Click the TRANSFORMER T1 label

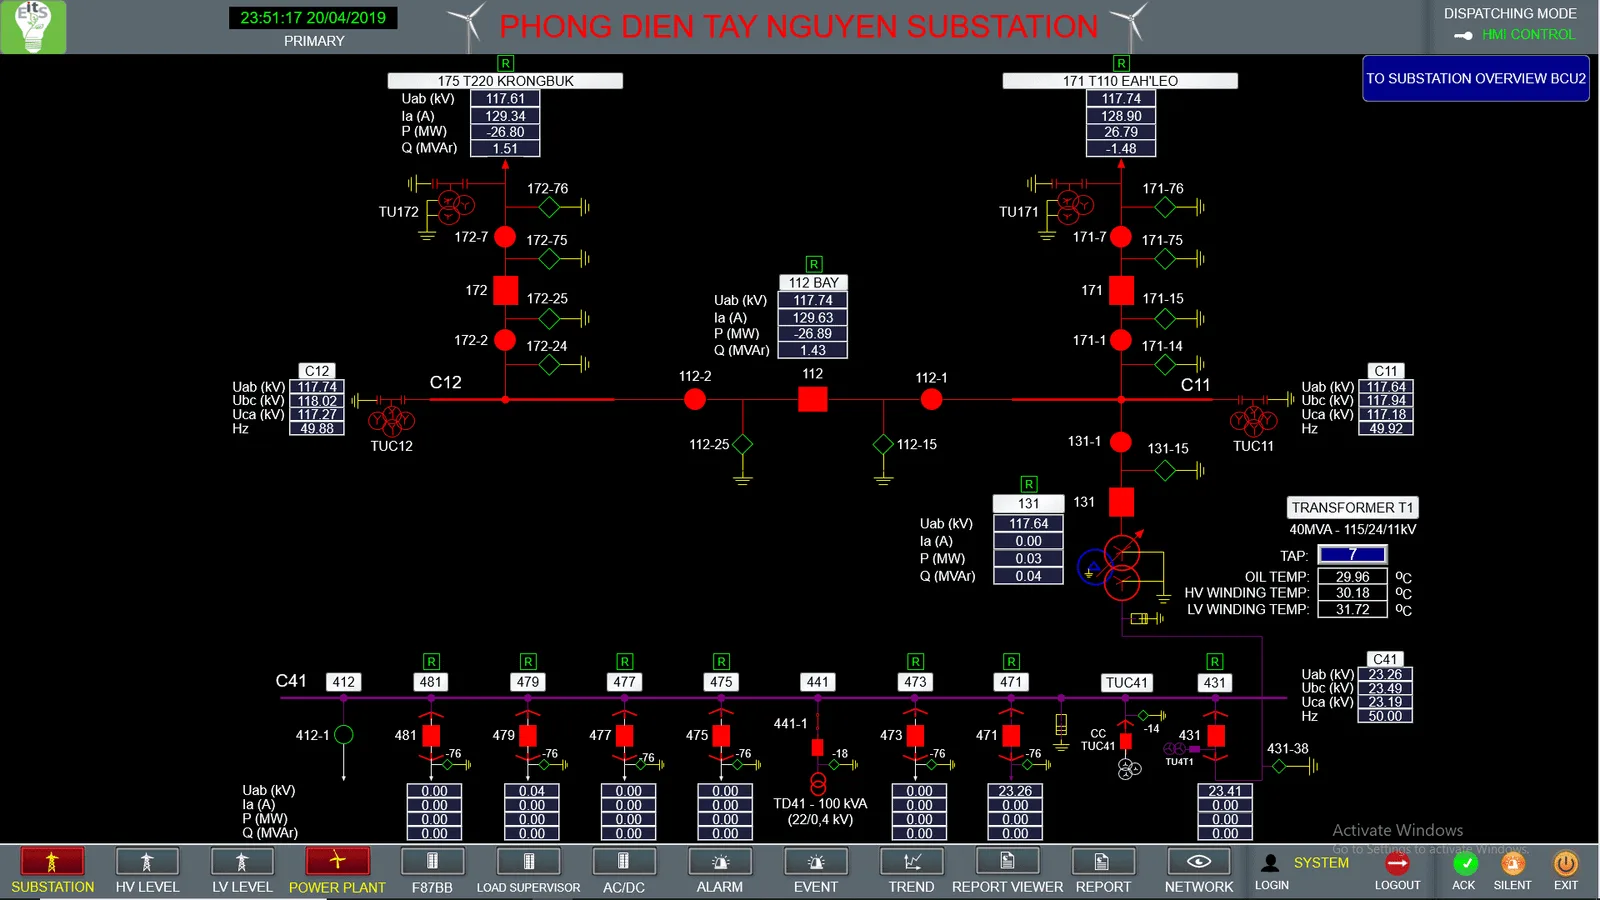pyautogui.click(x=1352, y=508)
